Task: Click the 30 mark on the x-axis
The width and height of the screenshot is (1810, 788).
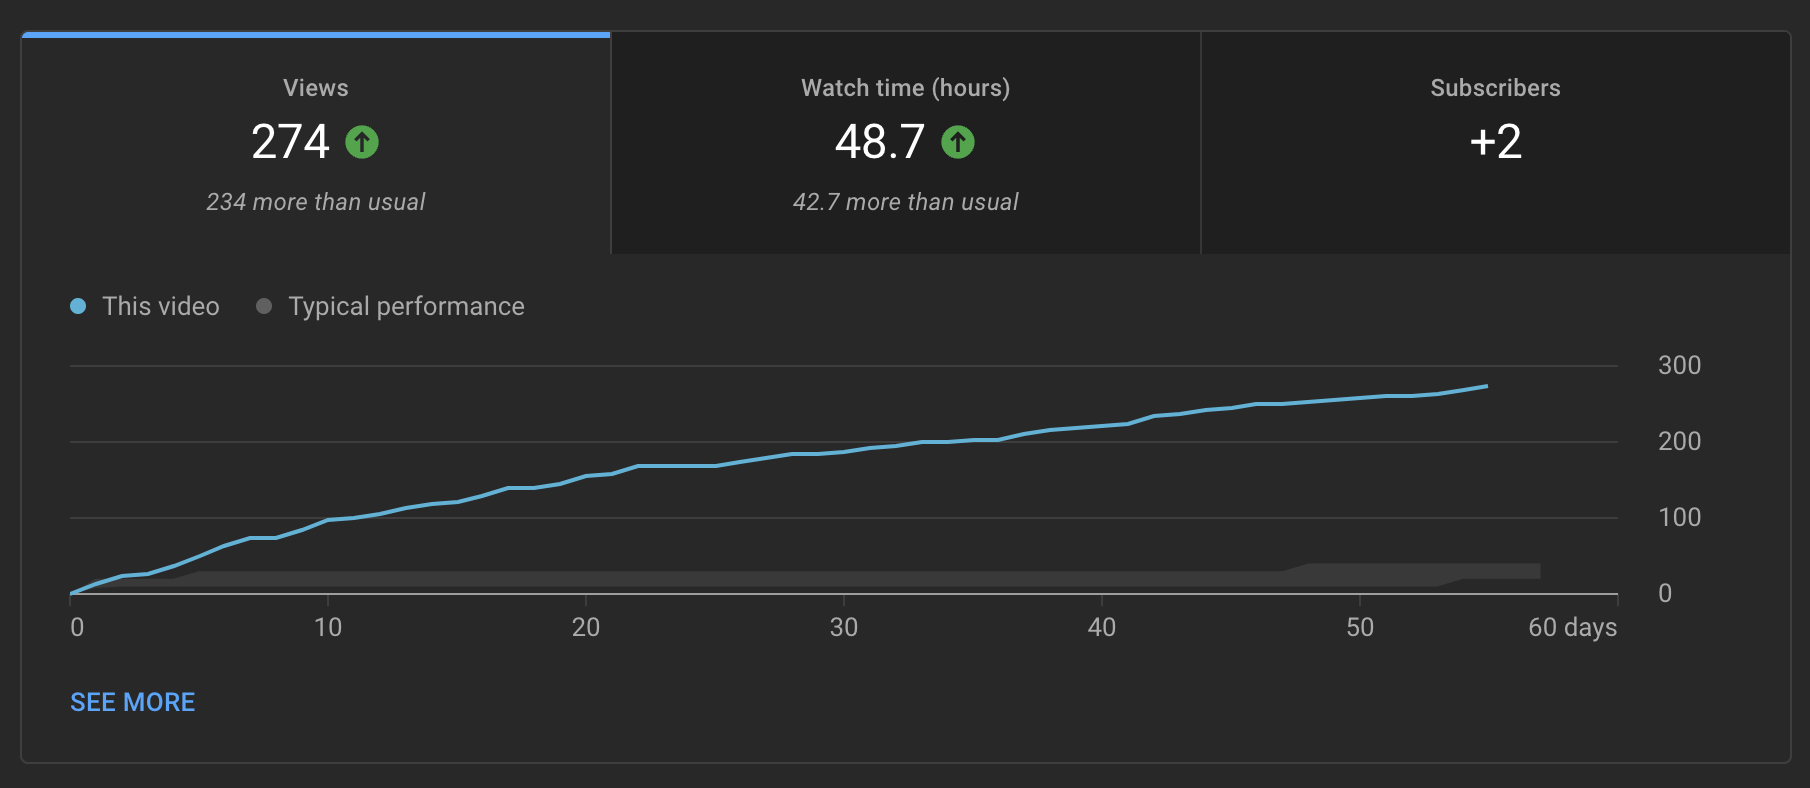Action: 843,627
